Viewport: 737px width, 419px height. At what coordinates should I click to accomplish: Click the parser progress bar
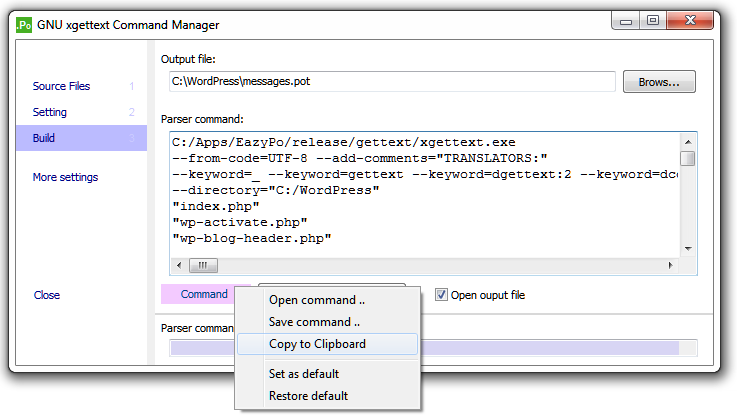pyautogui.click(x=433, y=348)
